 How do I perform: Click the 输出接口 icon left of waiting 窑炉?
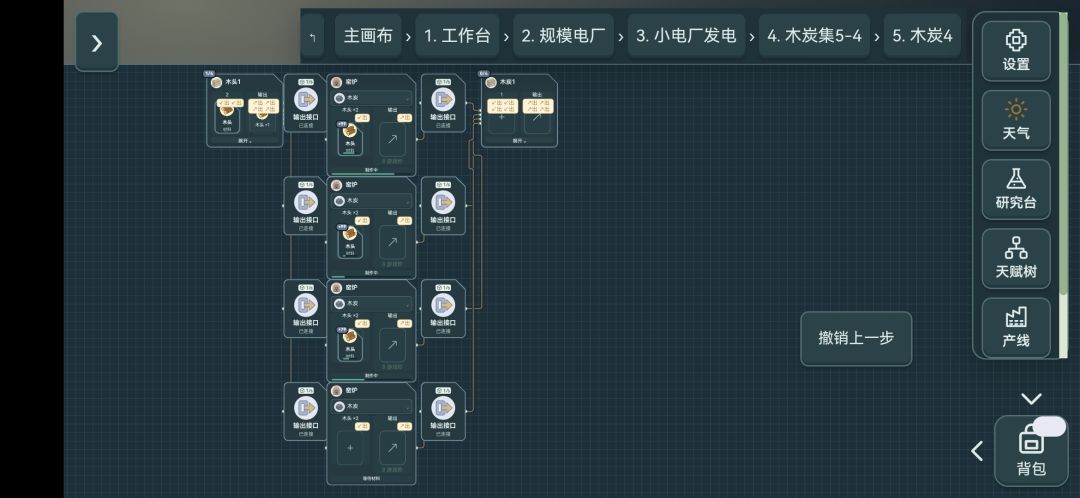pyautogui.click(x=306, y=408)
